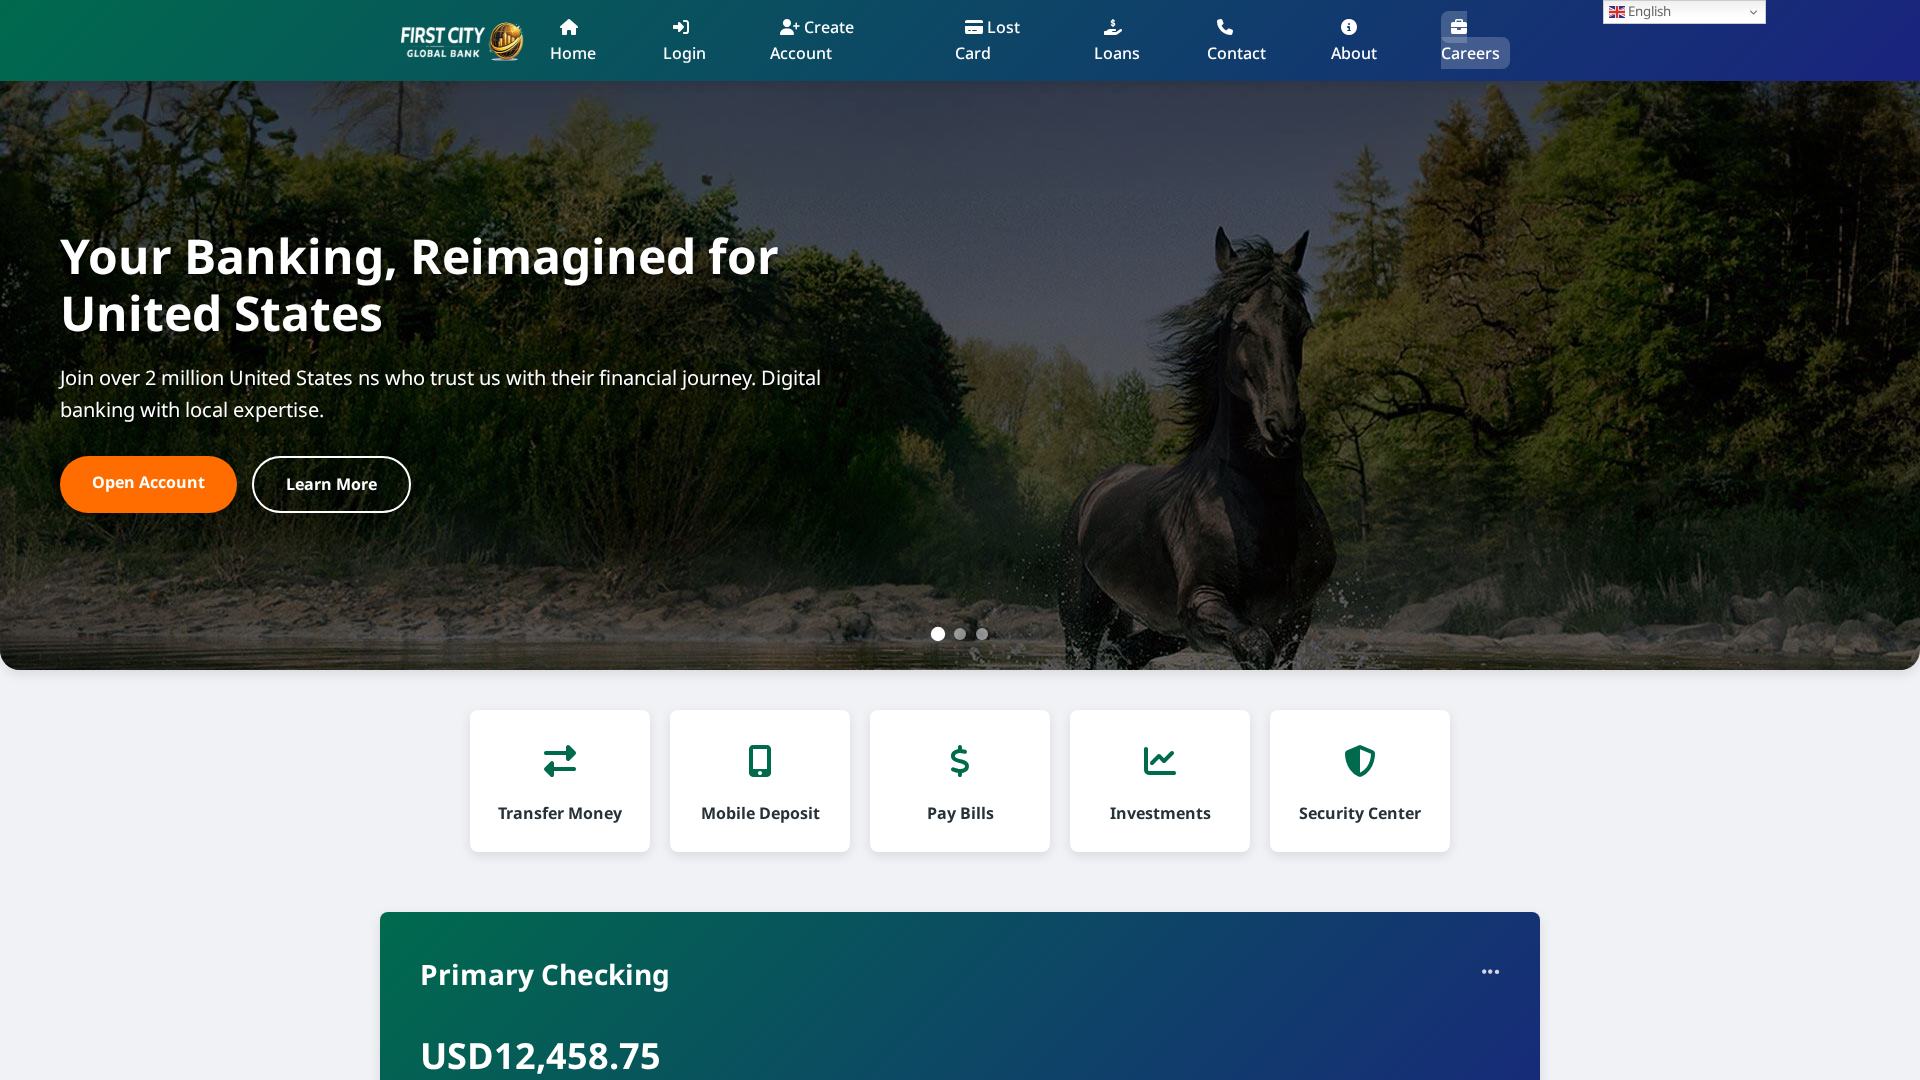
Task: Click the Learn More button
Action: click(x=330, y=484)
